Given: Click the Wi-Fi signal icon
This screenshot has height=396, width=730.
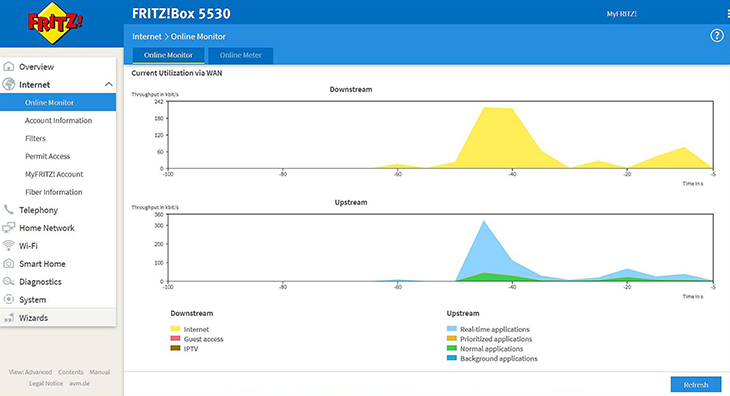Looking at the screenshot, I should (8, 245).
